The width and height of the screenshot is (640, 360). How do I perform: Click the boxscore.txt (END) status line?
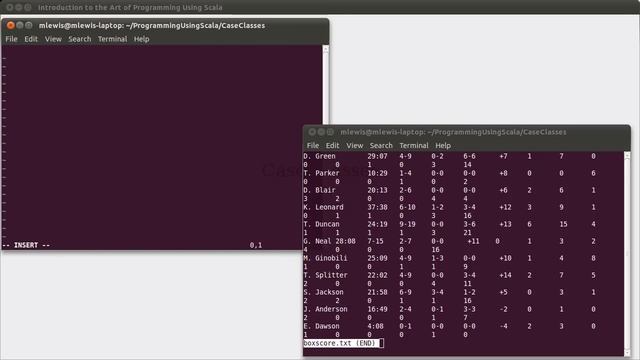click(x=340, y=343)
